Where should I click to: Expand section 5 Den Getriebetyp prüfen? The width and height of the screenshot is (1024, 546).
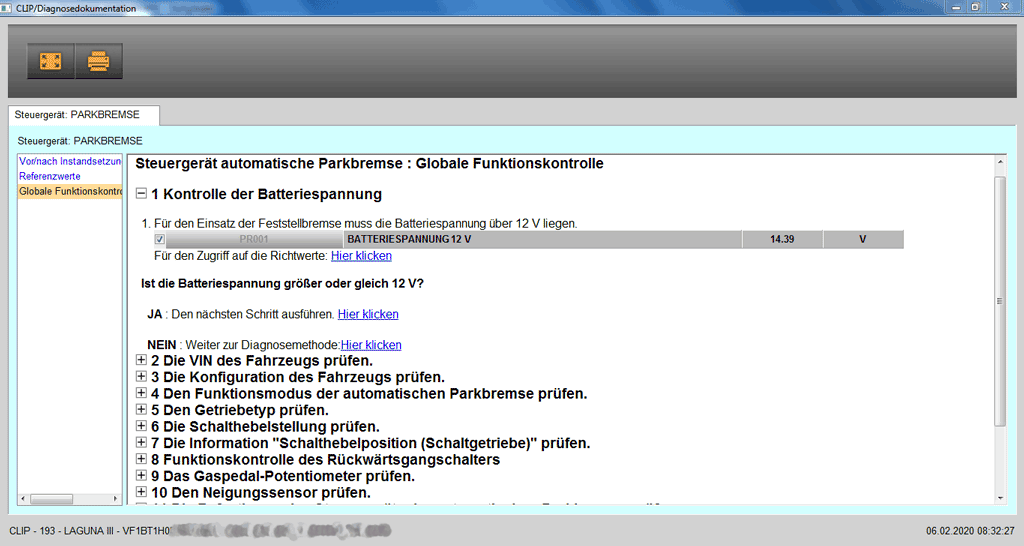click(x=141, y=410)
